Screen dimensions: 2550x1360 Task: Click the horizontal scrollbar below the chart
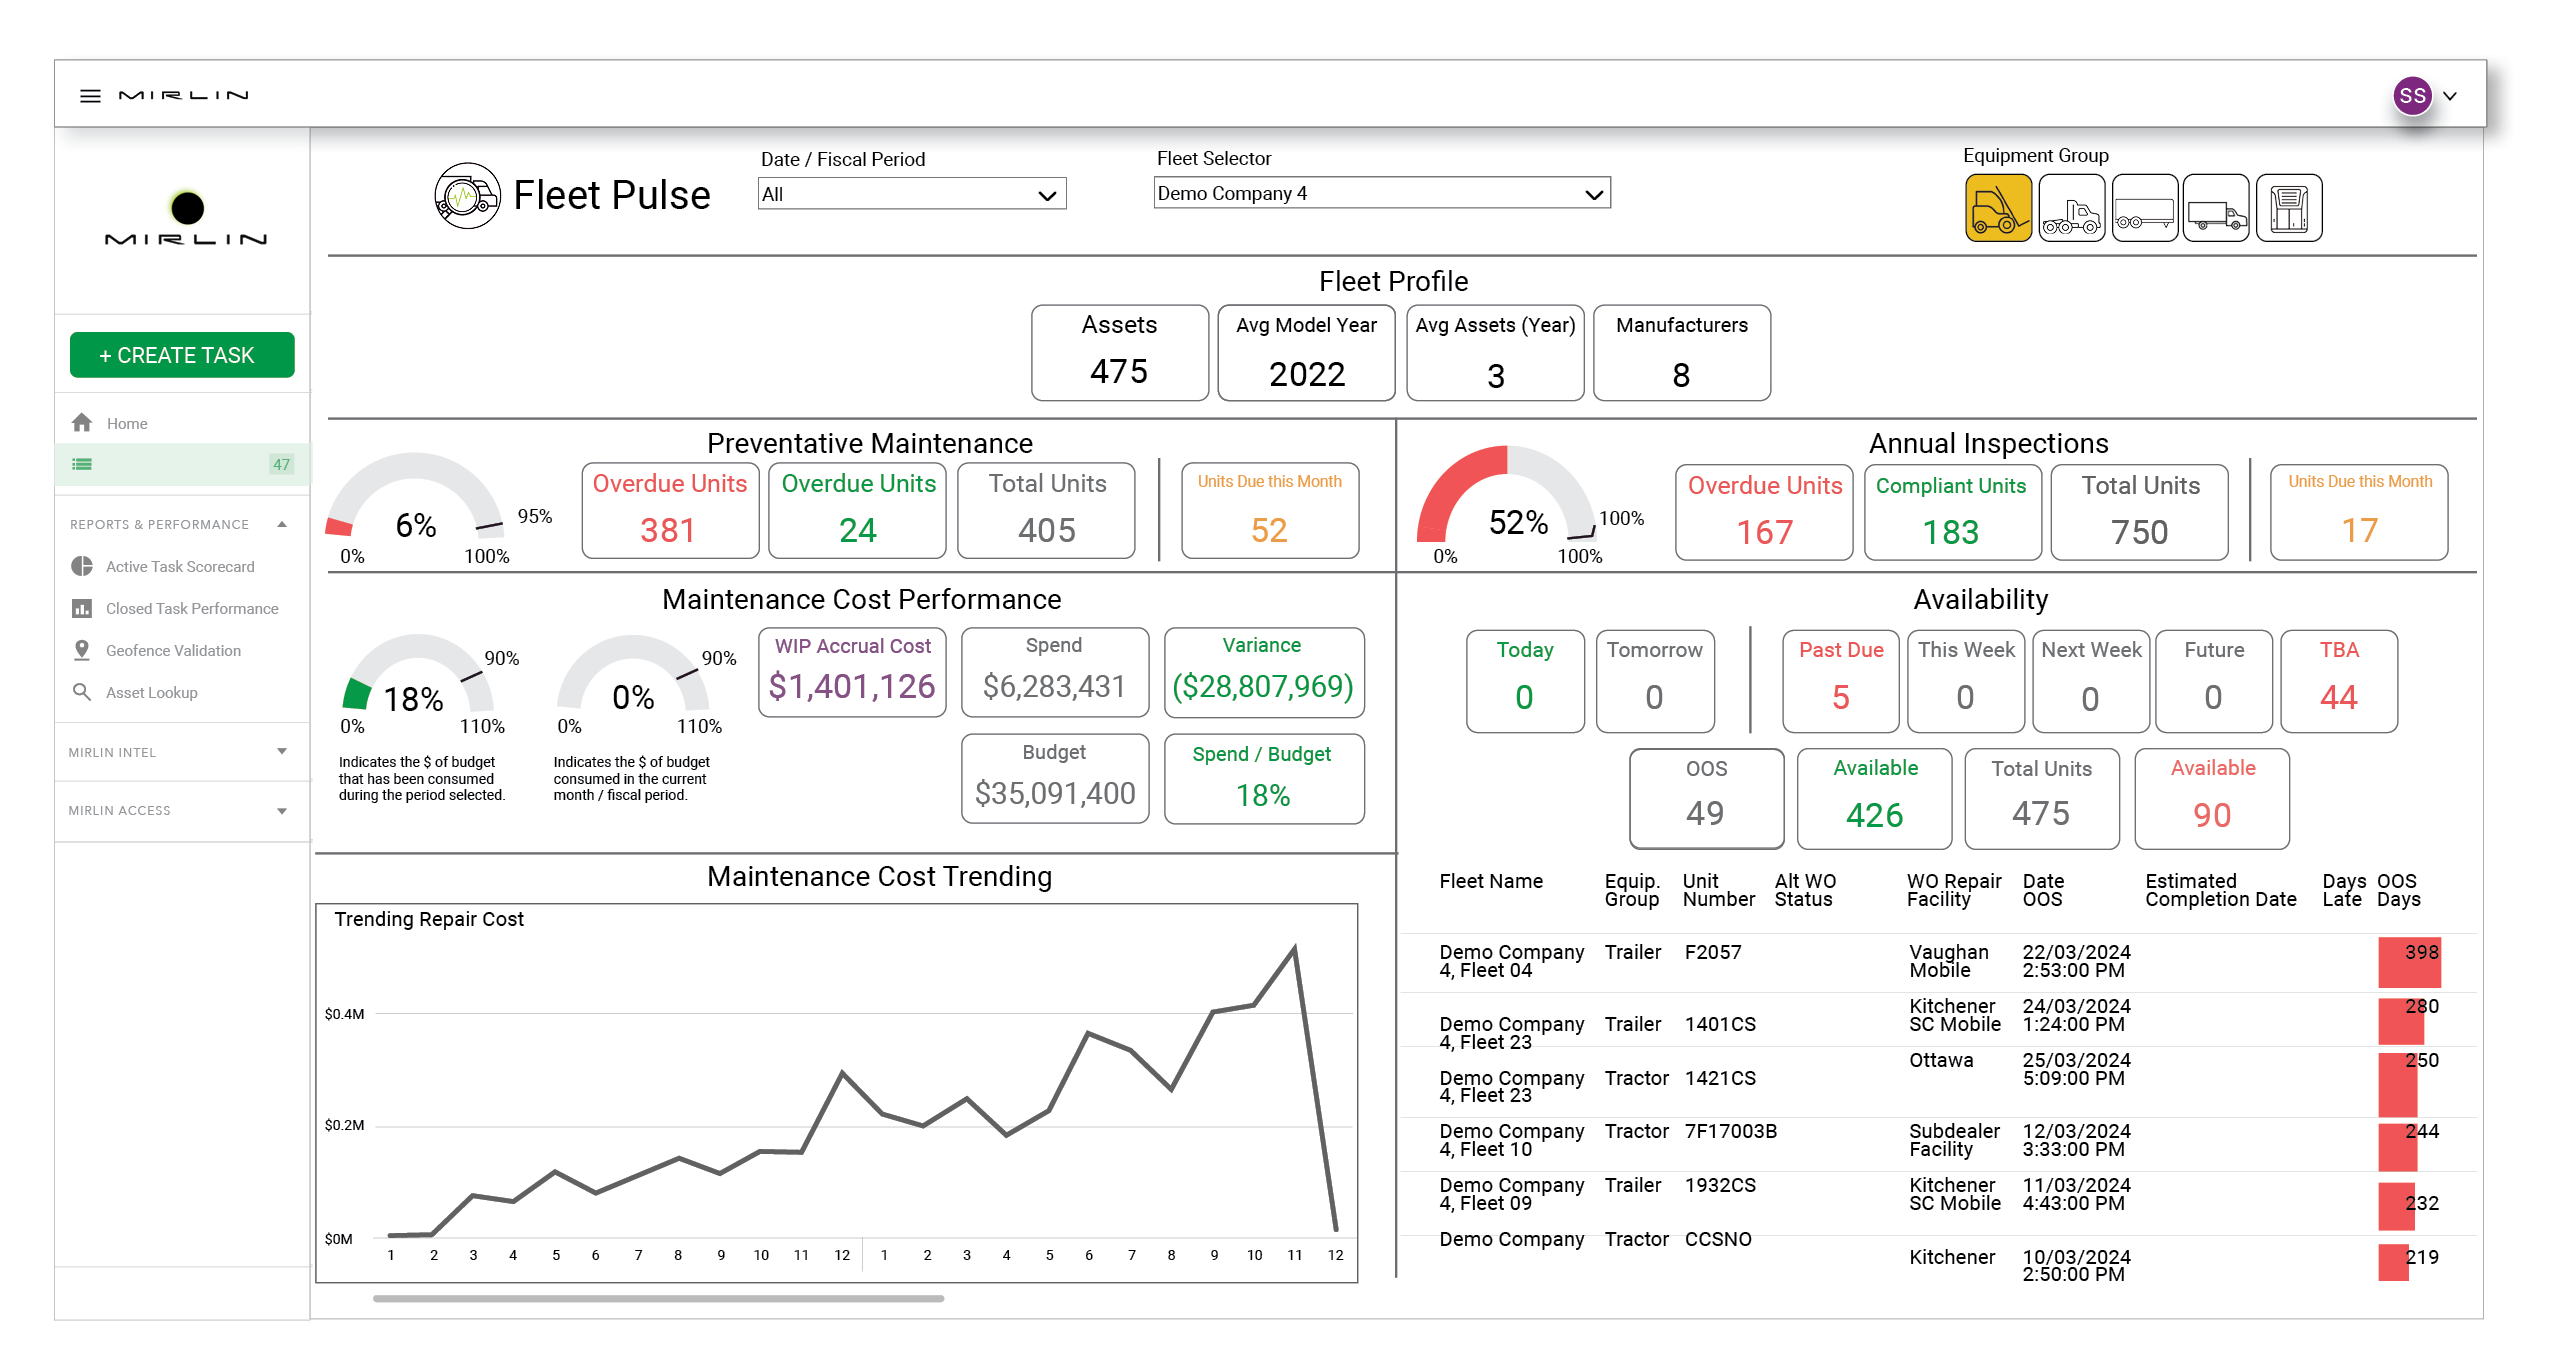657,1298
